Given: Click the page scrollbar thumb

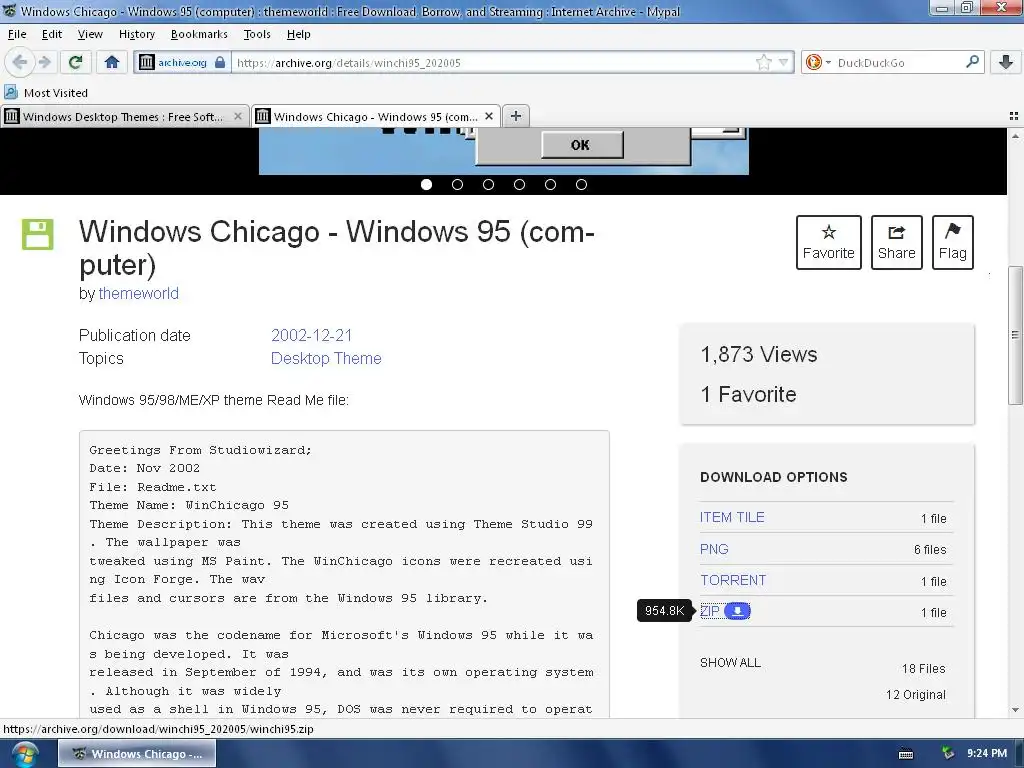Looking at the screenshot, I should click(x=1015, y=335).
